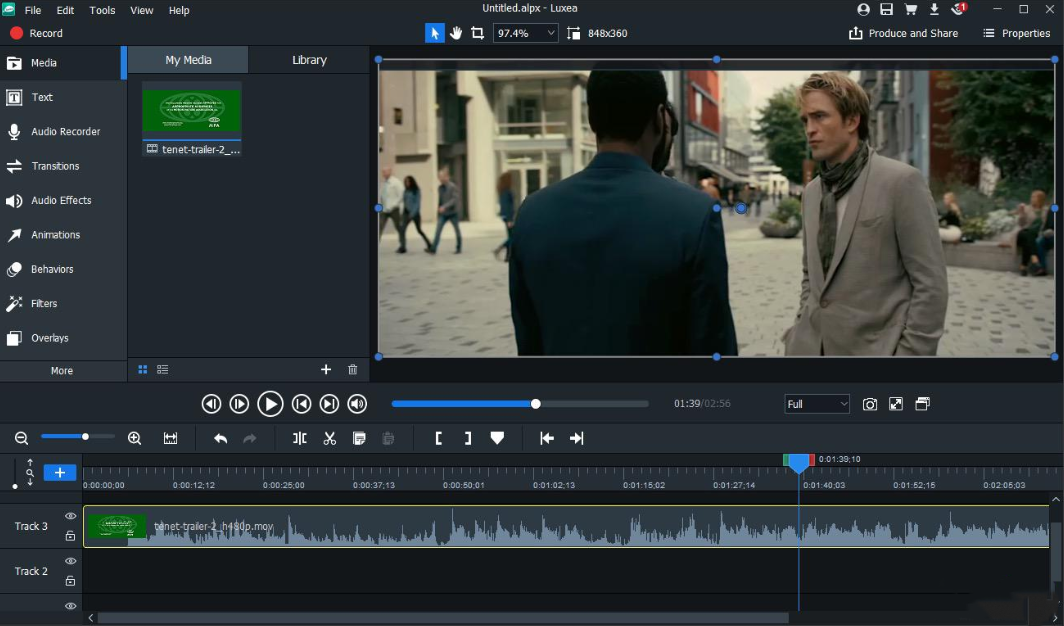Image resolution: width=1064 pixels, height=626 pixels.
Task: Jump to the start of the video
Action: tap(301, 404)
